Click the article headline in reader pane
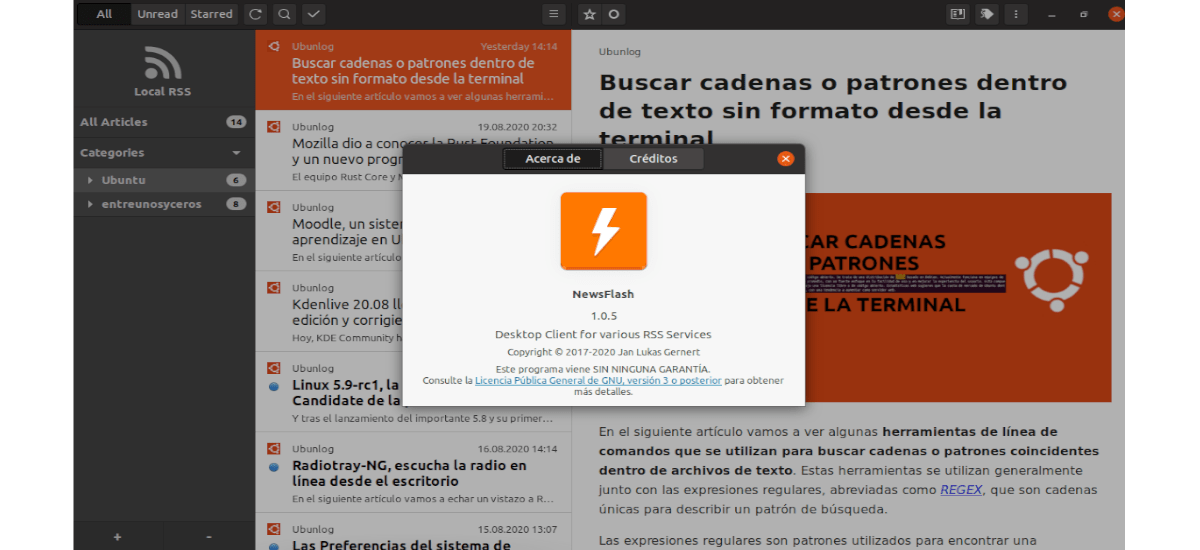 (833, 110)
